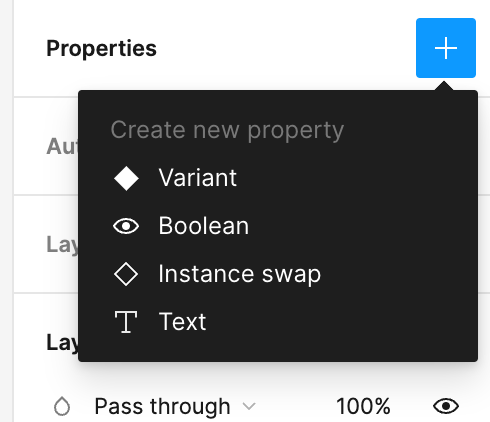The image size is (490, 422).
Task: Click the bold black Lay section heading
Action: [62, 343]
